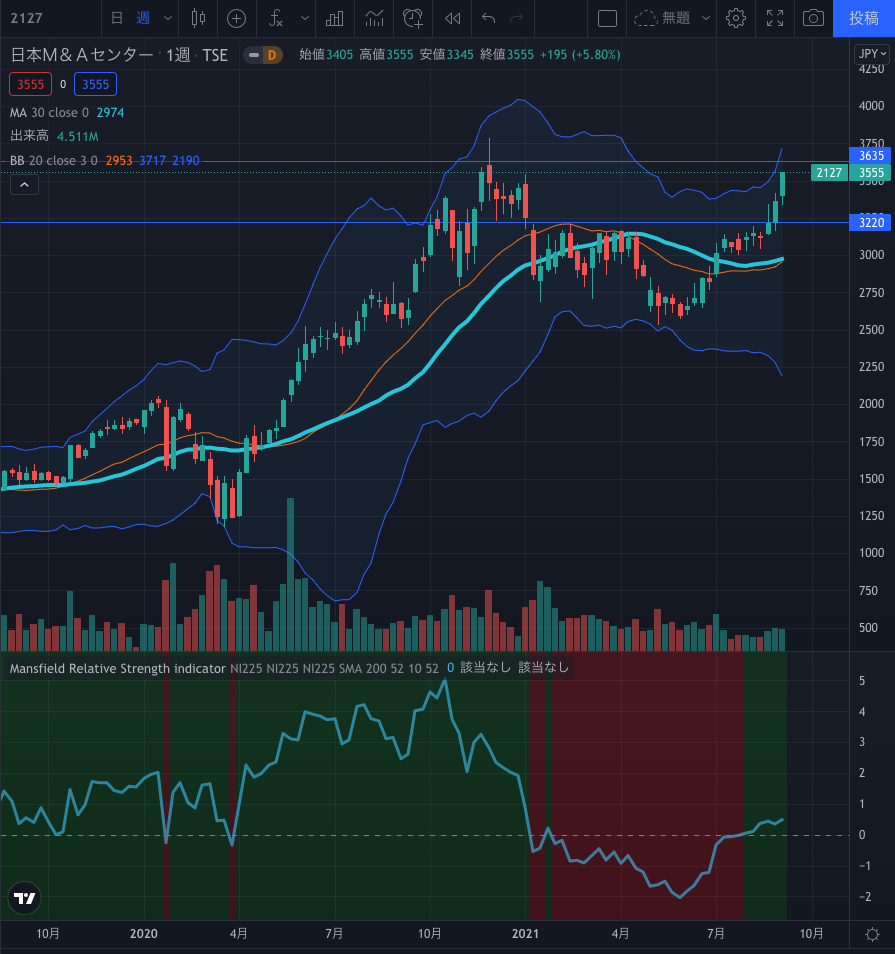
Task: Click the 3635 price line label
Action: [870, 156]
